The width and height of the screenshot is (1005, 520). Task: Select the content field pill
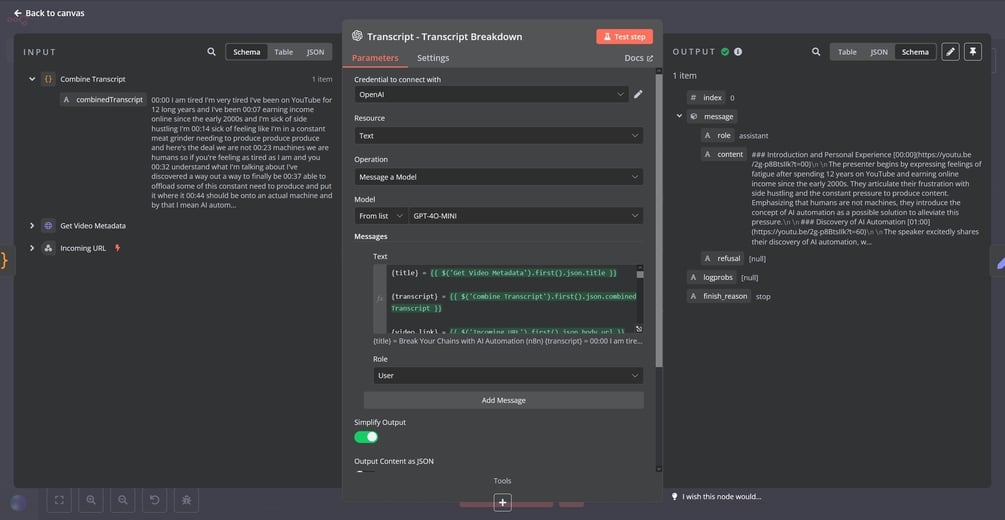point(724,155)
